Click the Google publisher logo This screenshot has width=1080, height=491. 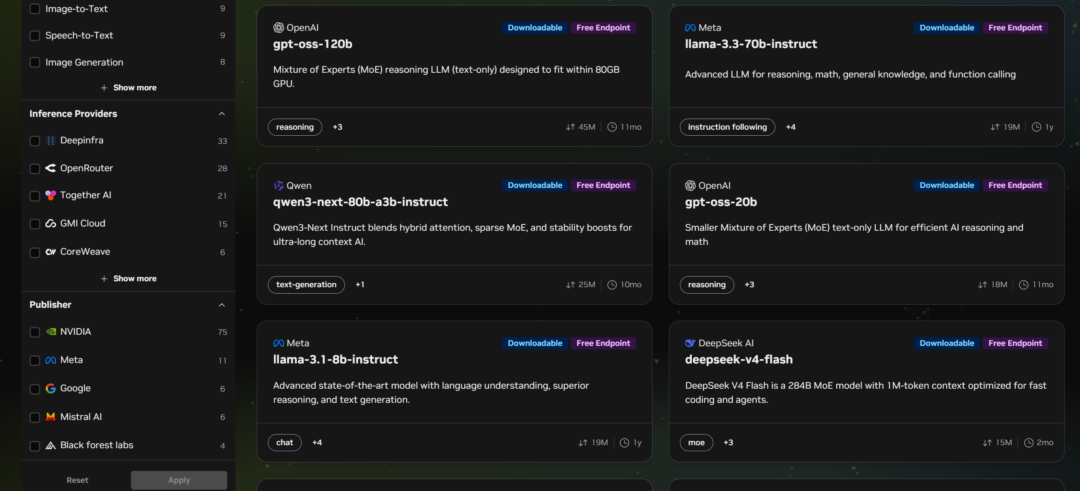(50, 388)
